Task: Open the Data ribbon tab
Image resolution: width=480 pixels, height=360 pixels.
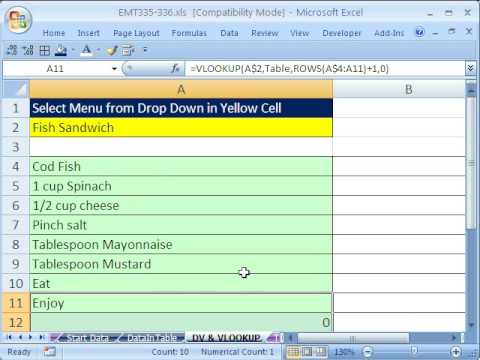Action: point(229,33)
